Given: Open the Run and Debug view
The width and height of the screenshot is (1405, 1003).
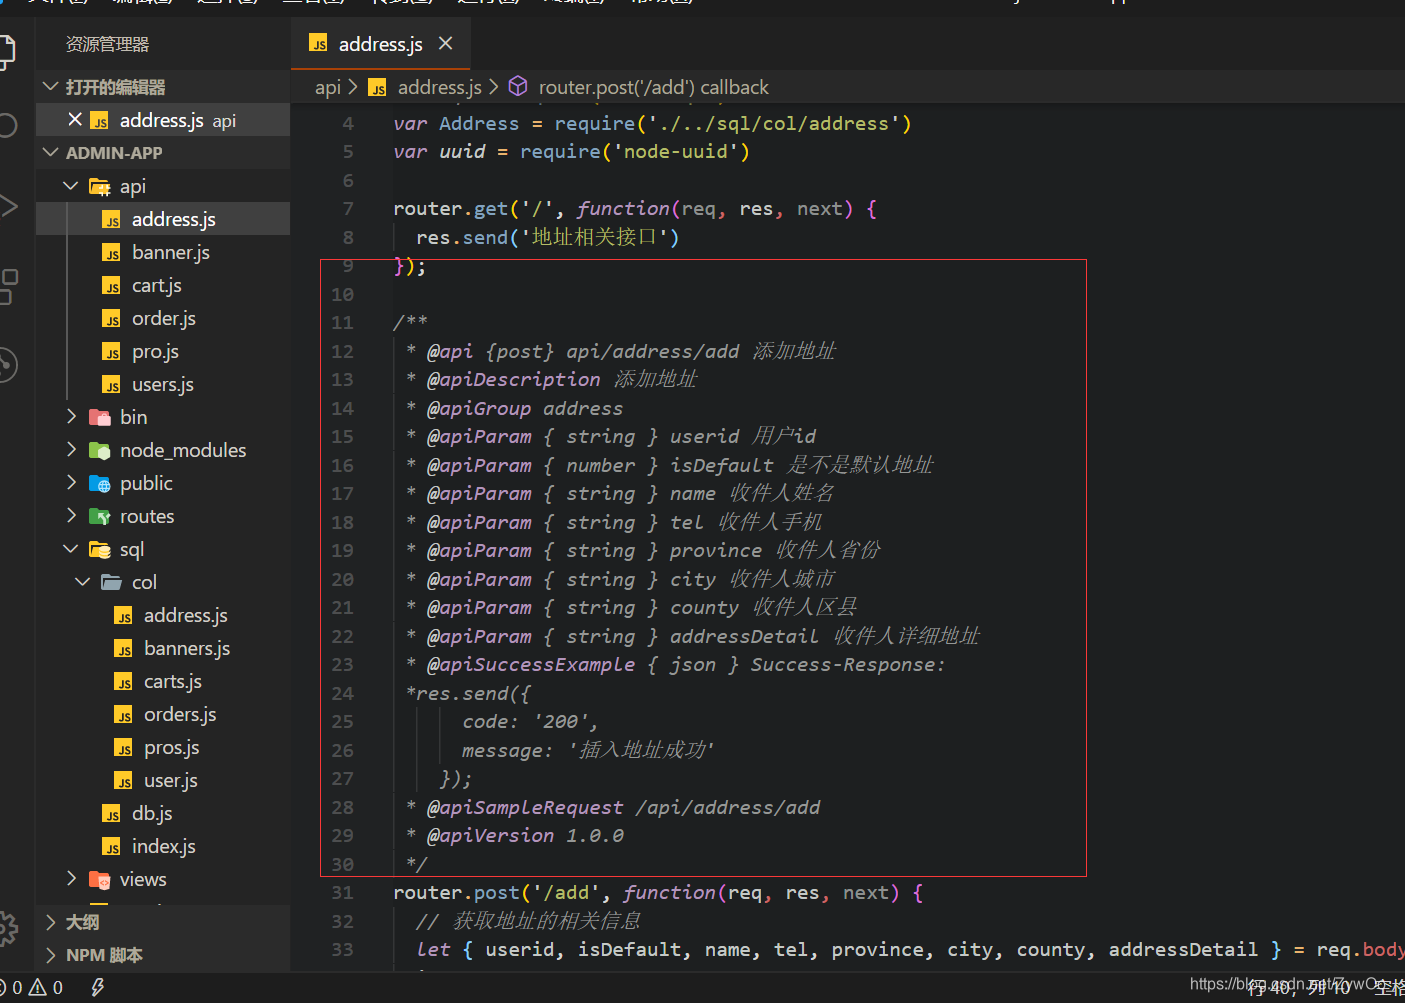Looking at the screenshot, I should point(7,206).
